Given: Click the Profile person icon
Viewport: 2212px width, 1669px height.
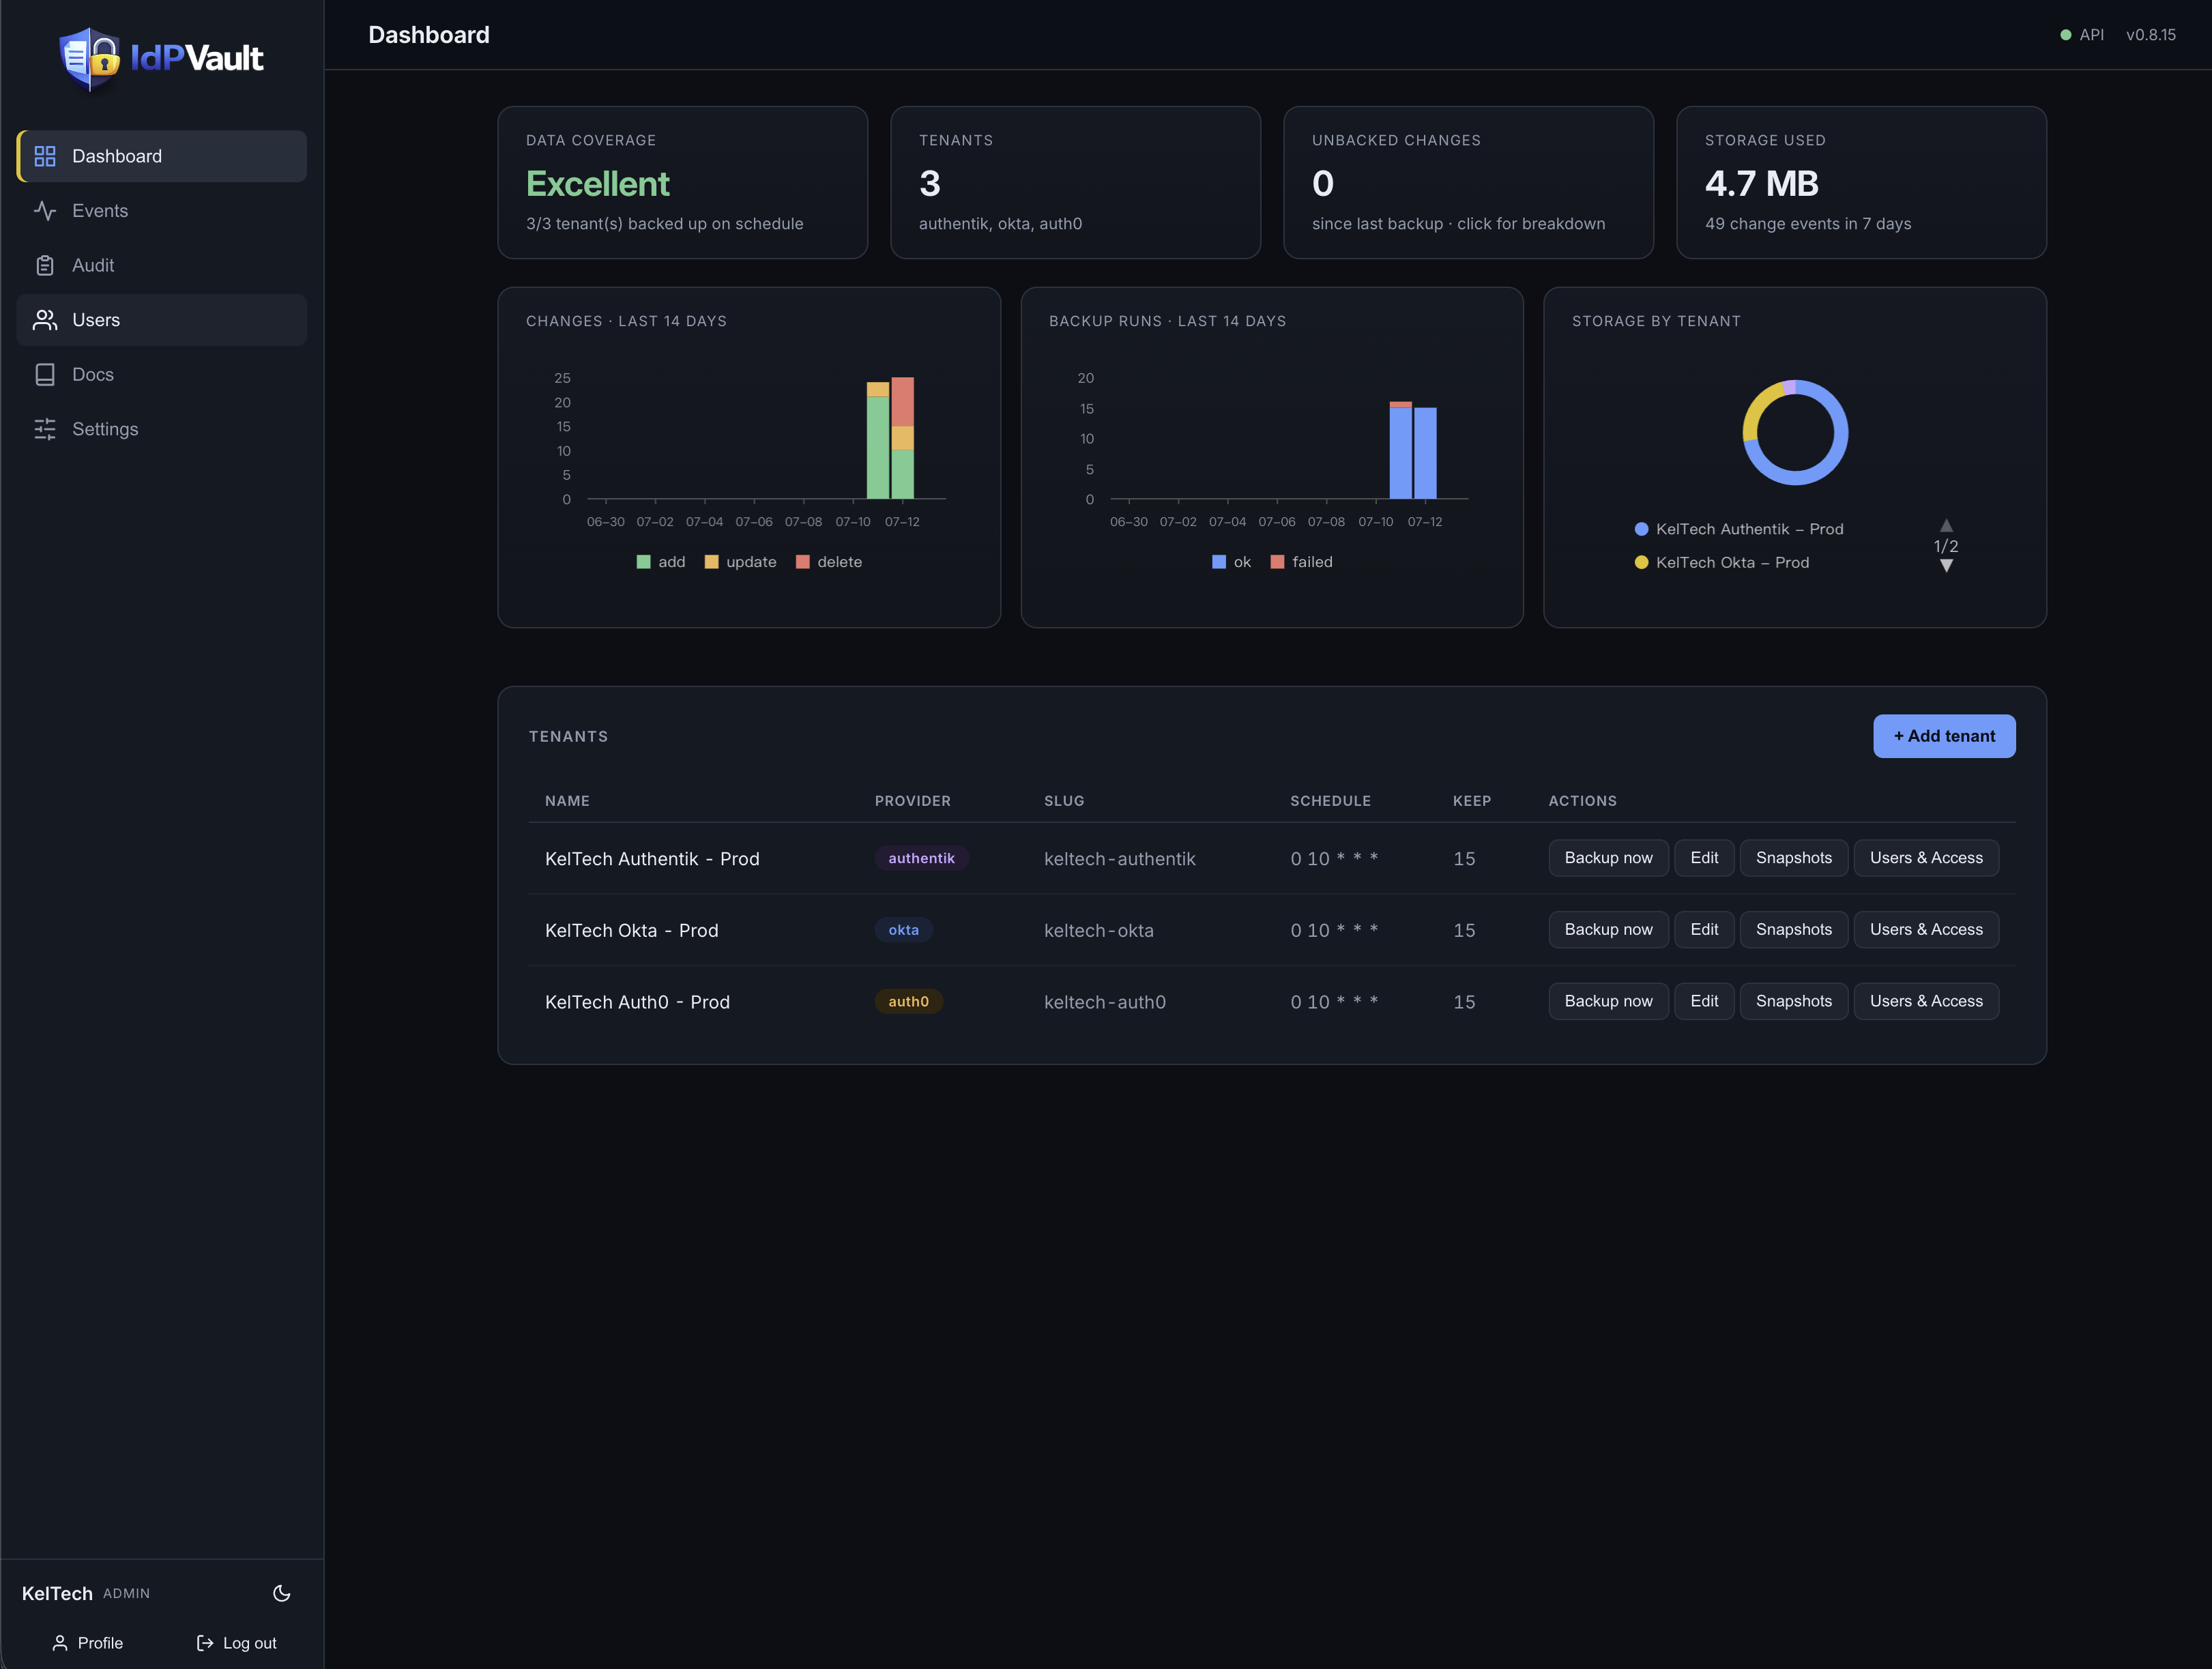Looking at the screenshot, I should tap(60, 1643).
